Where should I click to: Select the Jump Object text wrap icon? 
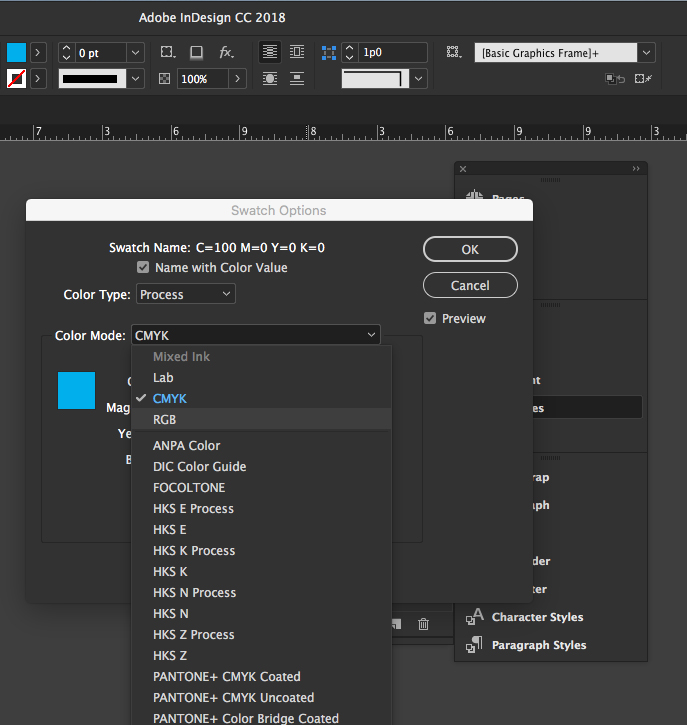[x=297, y=79]
